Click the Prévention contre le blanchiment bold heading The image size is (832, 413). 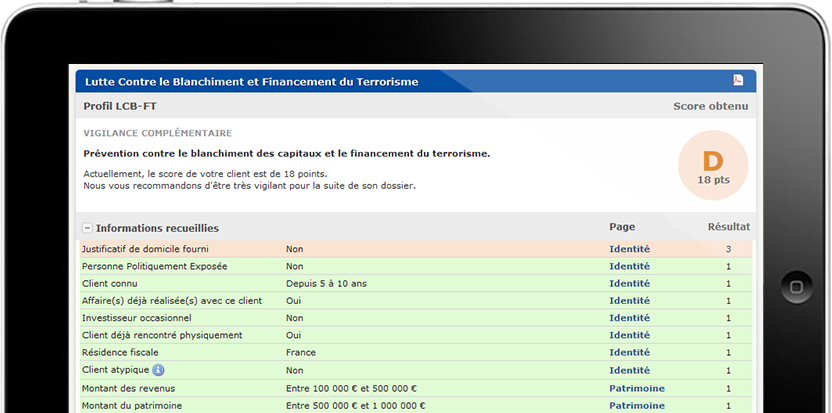[287, 154]
